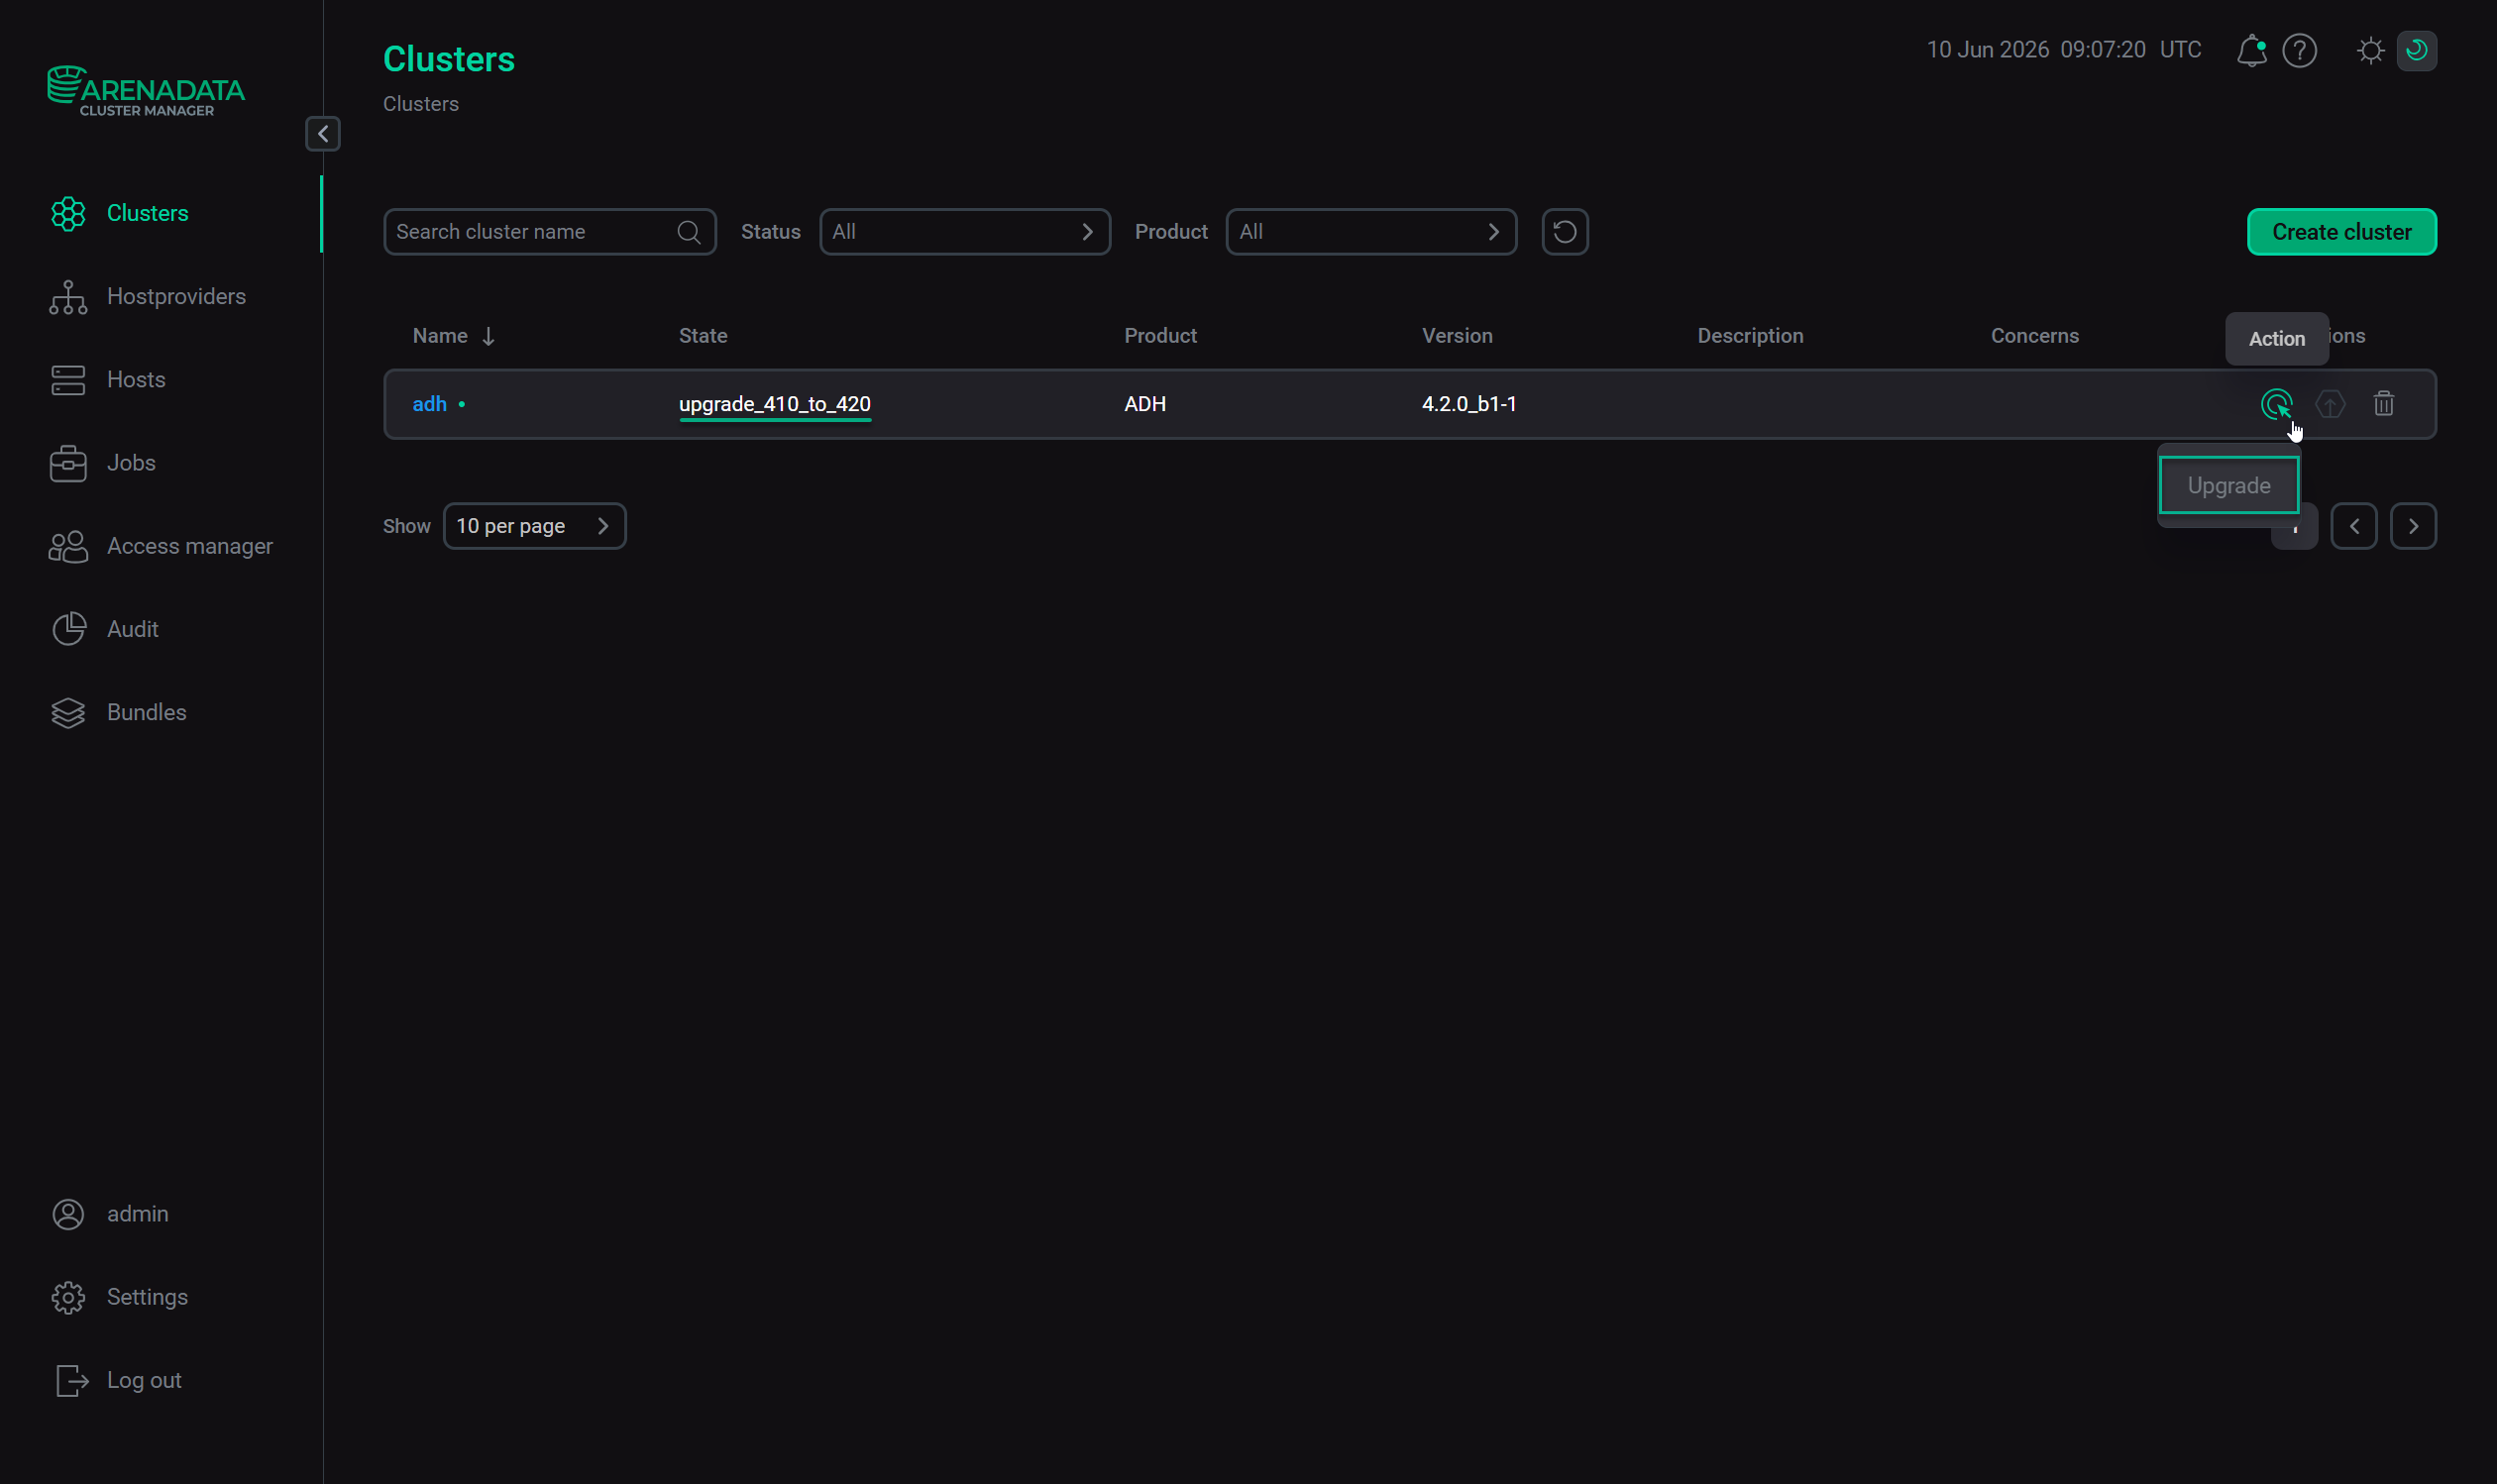Screen dimensions: 2497x1484
Task: Switch to dark theme moon icon
Action: tap(2417, 51)
